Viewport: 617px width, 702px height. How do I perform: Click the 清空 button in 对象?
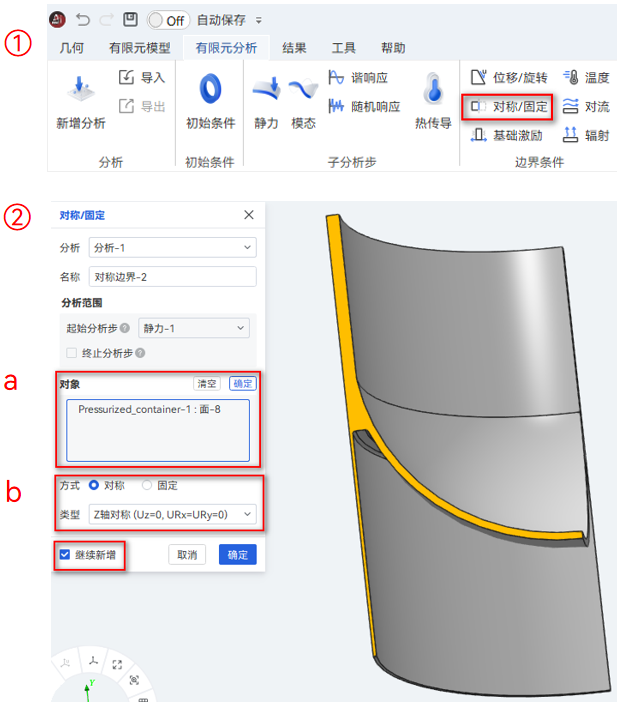click(x=207, y=384)
